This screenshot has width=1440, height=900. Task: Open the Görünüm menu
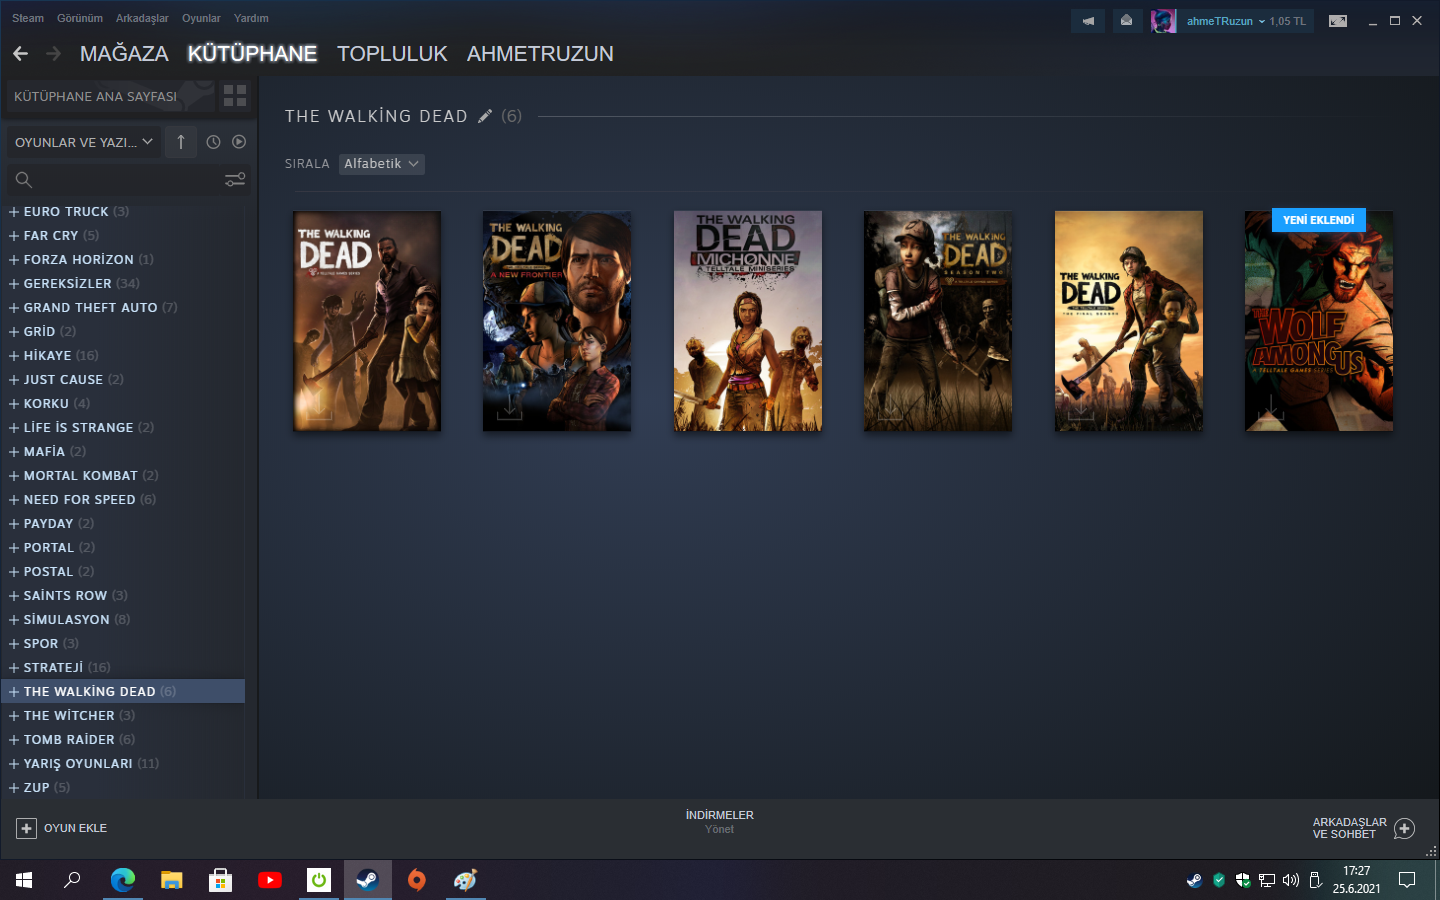click(x=80, y=18)
